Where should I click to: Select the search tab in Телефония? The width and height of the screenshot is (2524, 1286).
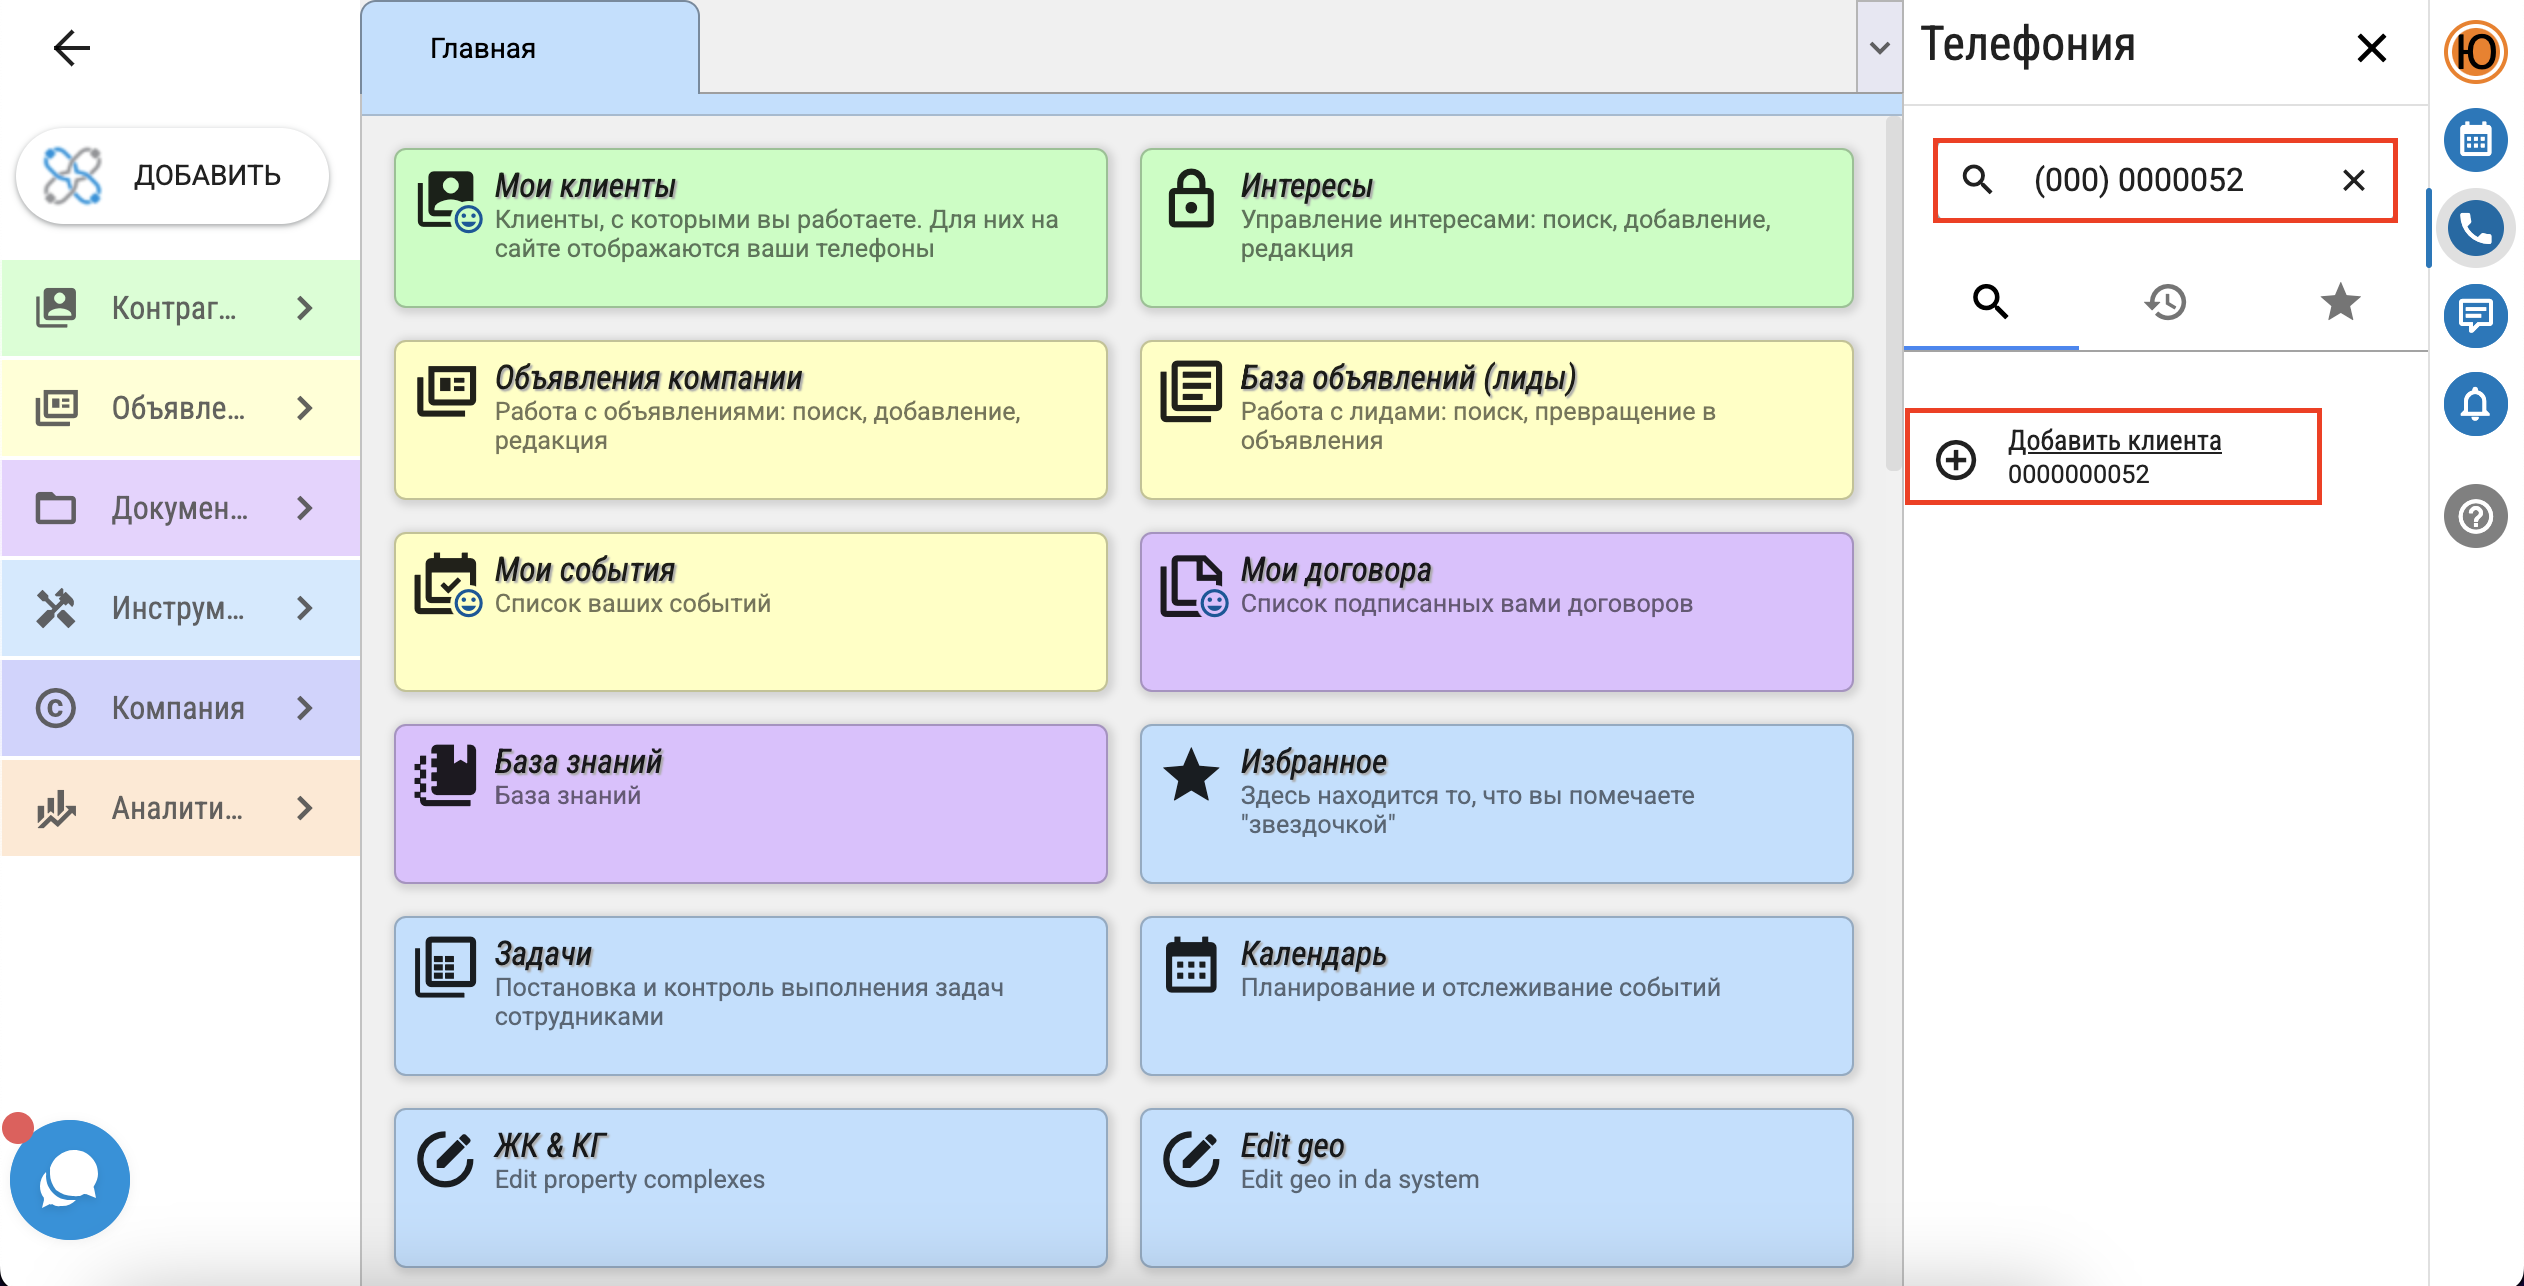coord(1990,302)
